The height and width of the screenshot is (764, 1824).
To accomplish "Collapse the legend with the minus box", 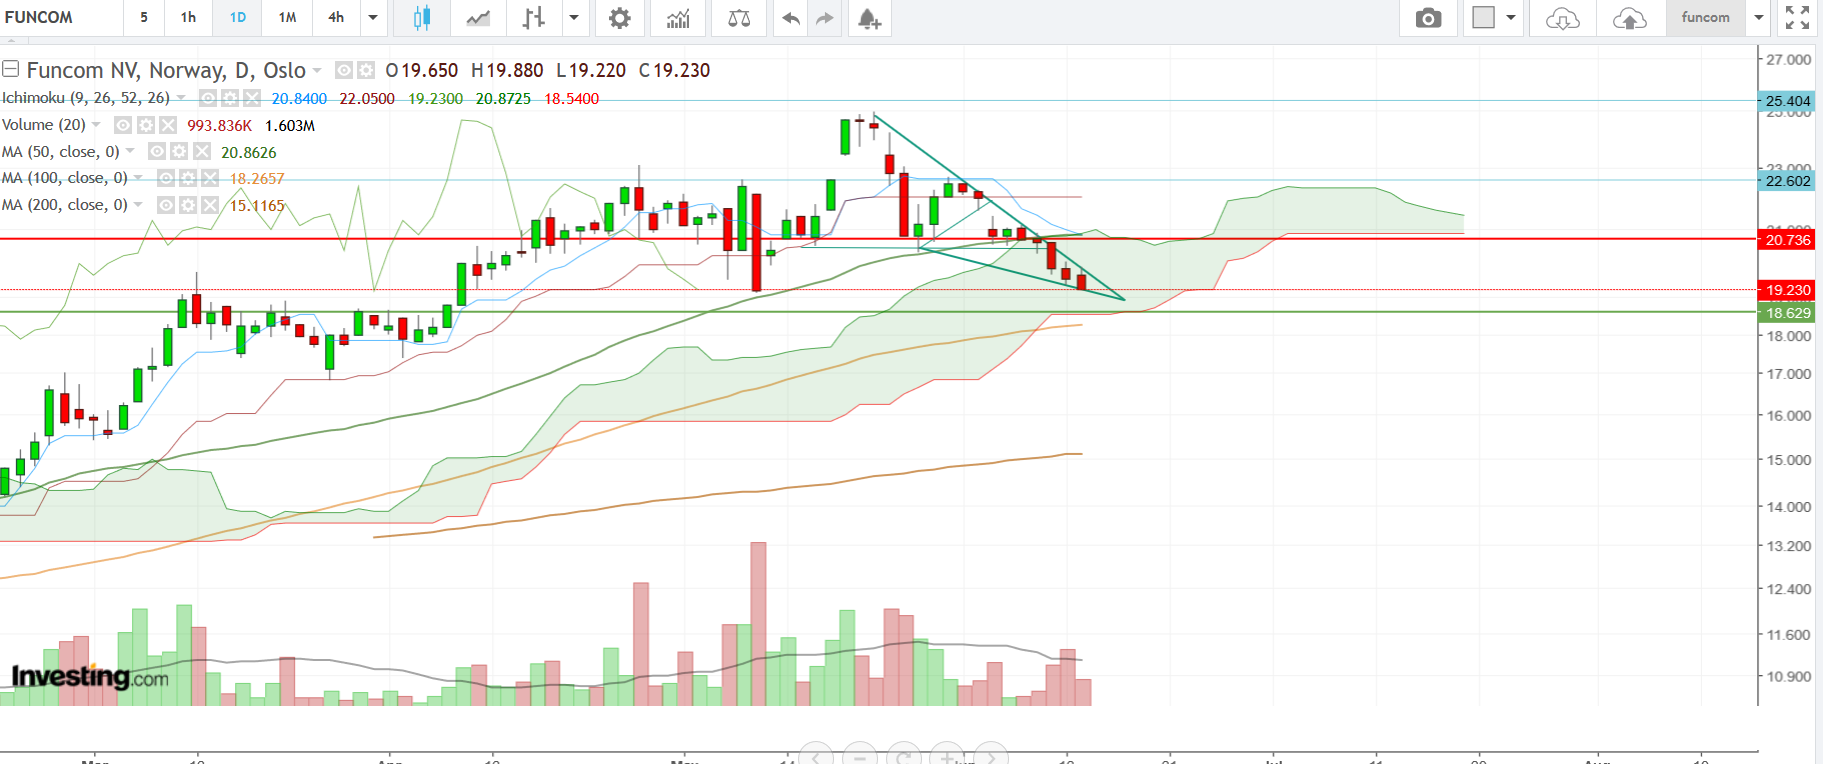I will pyautogui.click(x=11, y=69).
